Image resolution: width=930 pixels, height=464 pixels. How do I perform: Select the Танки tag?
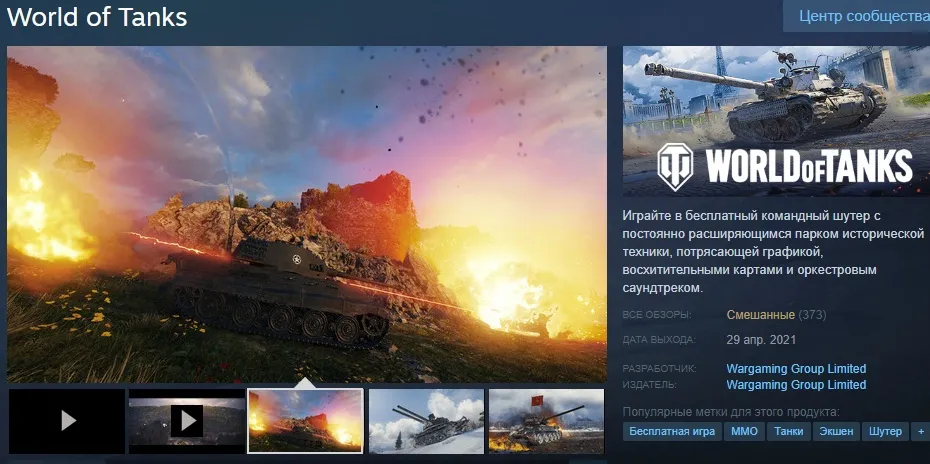point(789,431)
